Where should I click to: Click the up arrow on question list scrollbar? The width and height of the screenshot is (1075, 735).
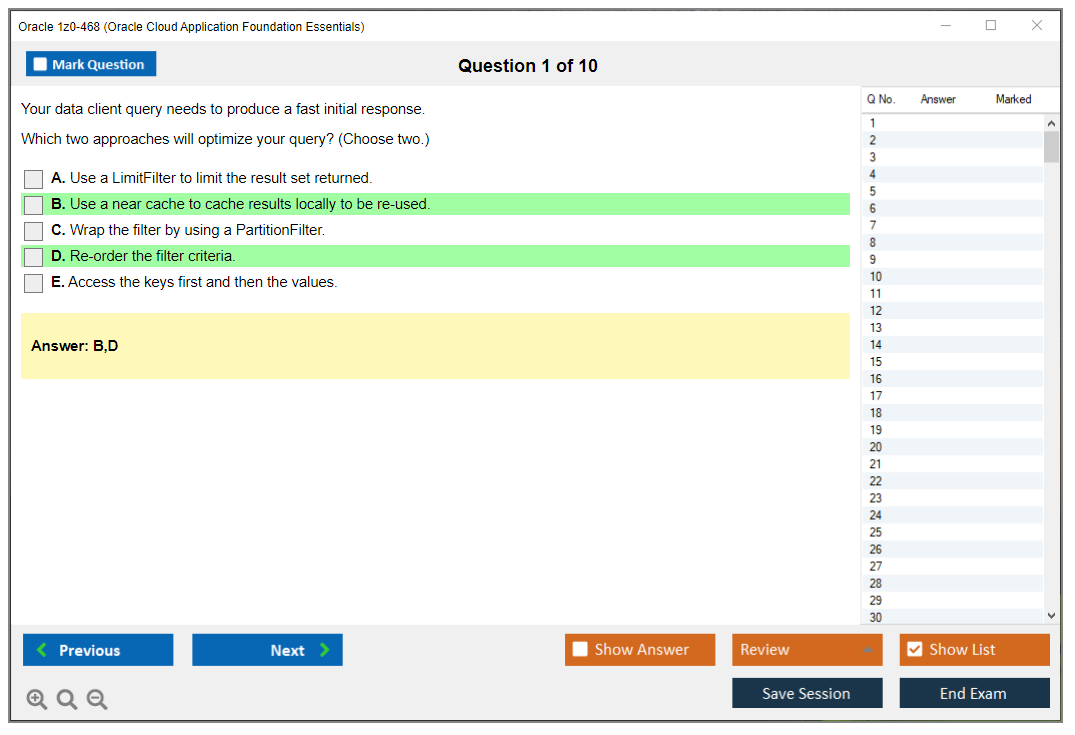pos(1051,122)
